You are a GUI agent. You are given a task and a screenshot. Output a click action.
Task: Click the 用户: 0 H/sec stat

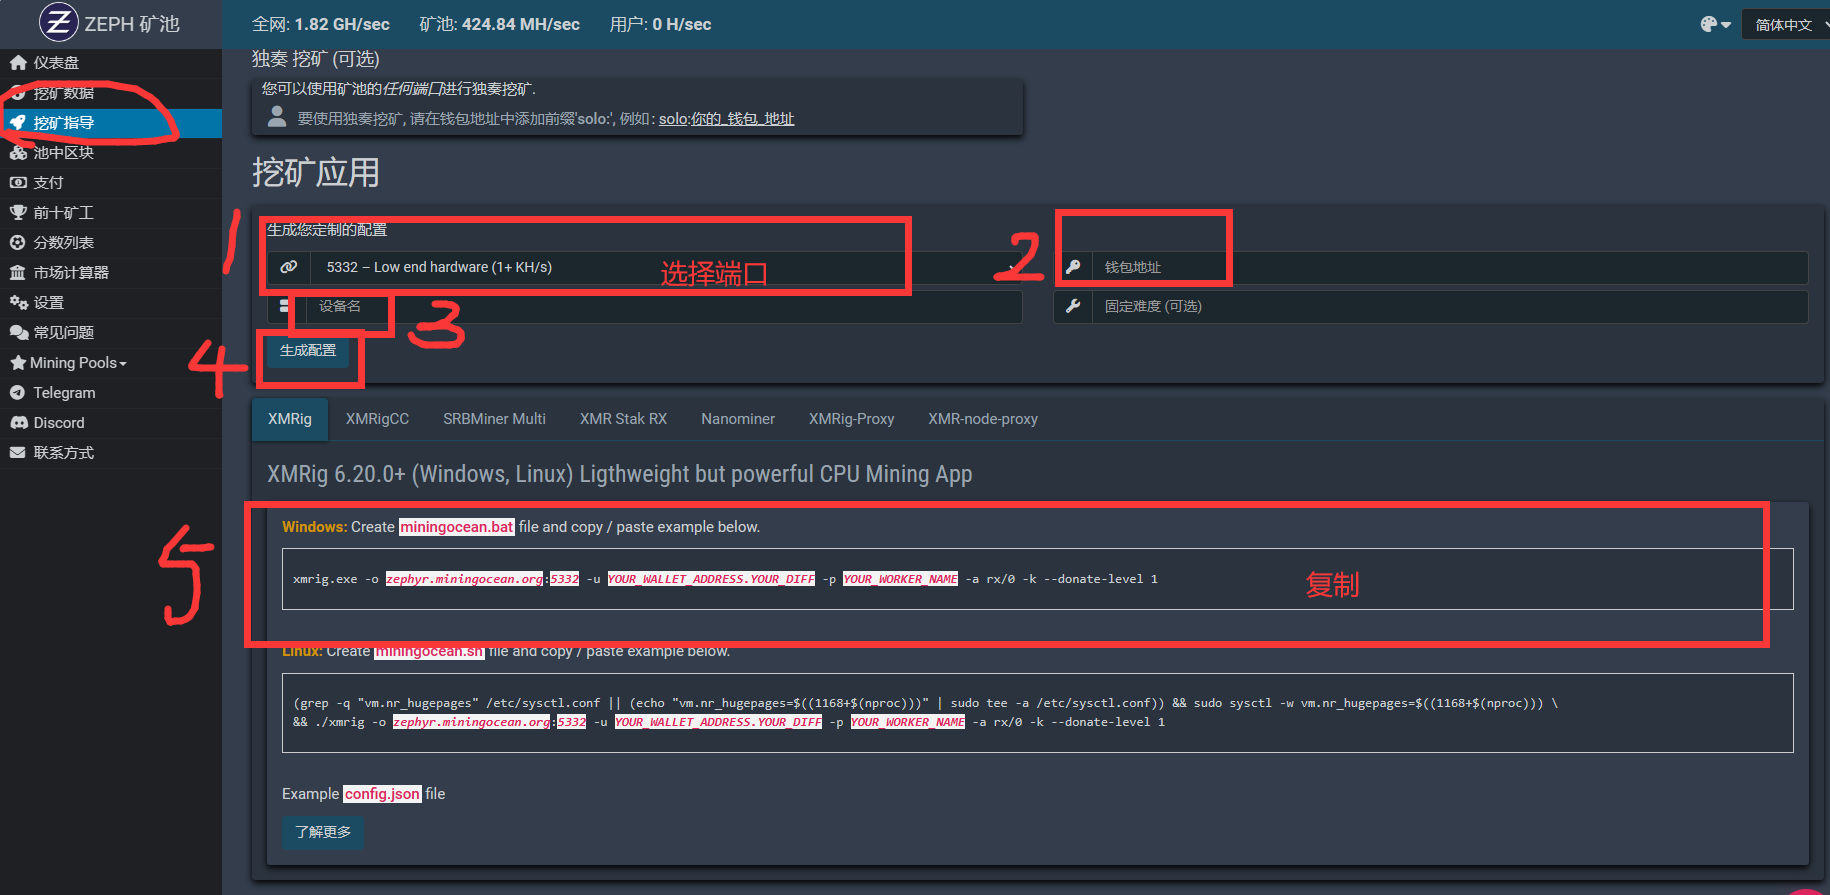click(661, 24)
